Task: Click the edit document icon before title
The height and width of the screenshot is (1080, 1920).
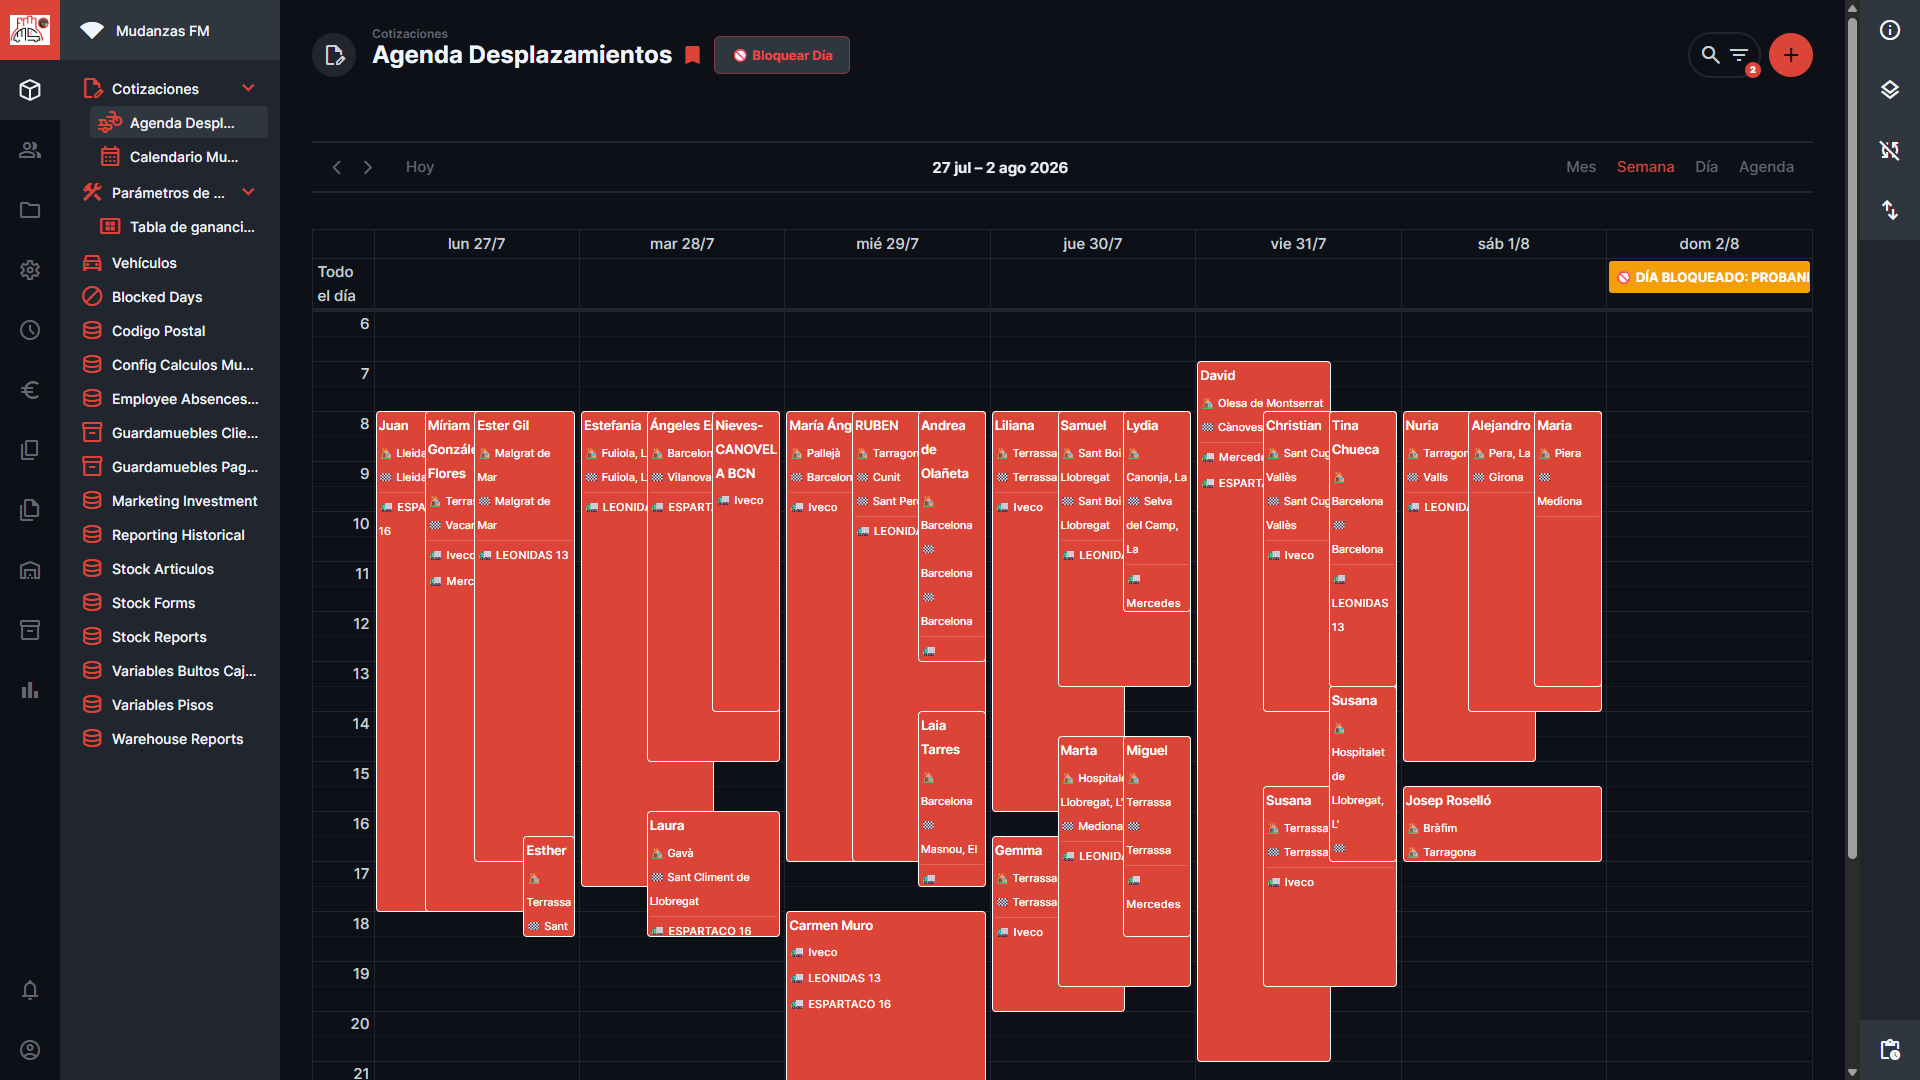Action: [x=335, y=55]
